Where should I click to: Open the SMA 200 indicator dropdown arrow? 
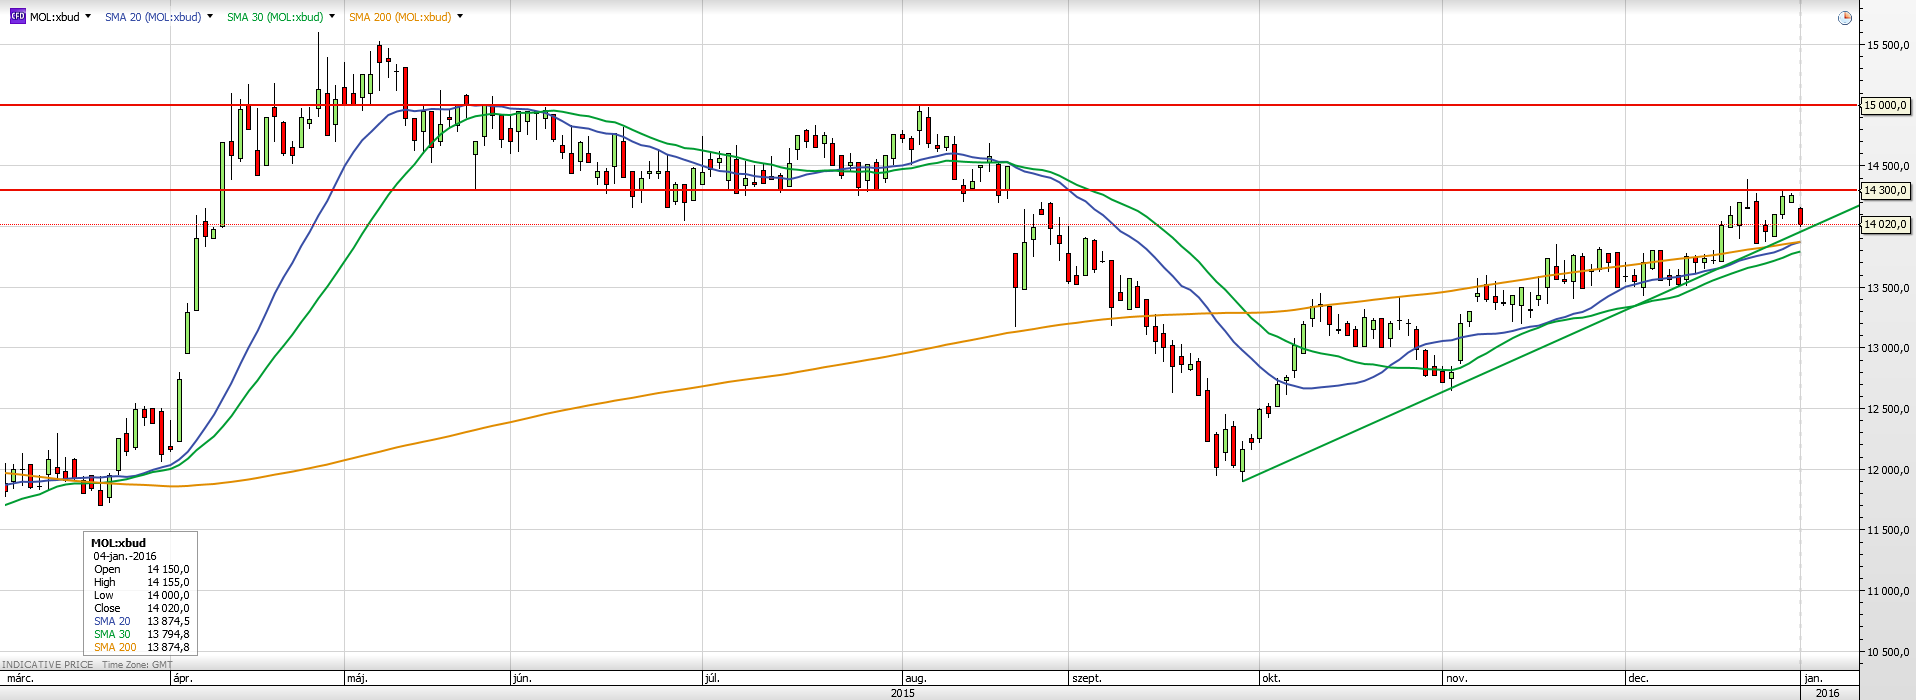[x=460, y=17]
